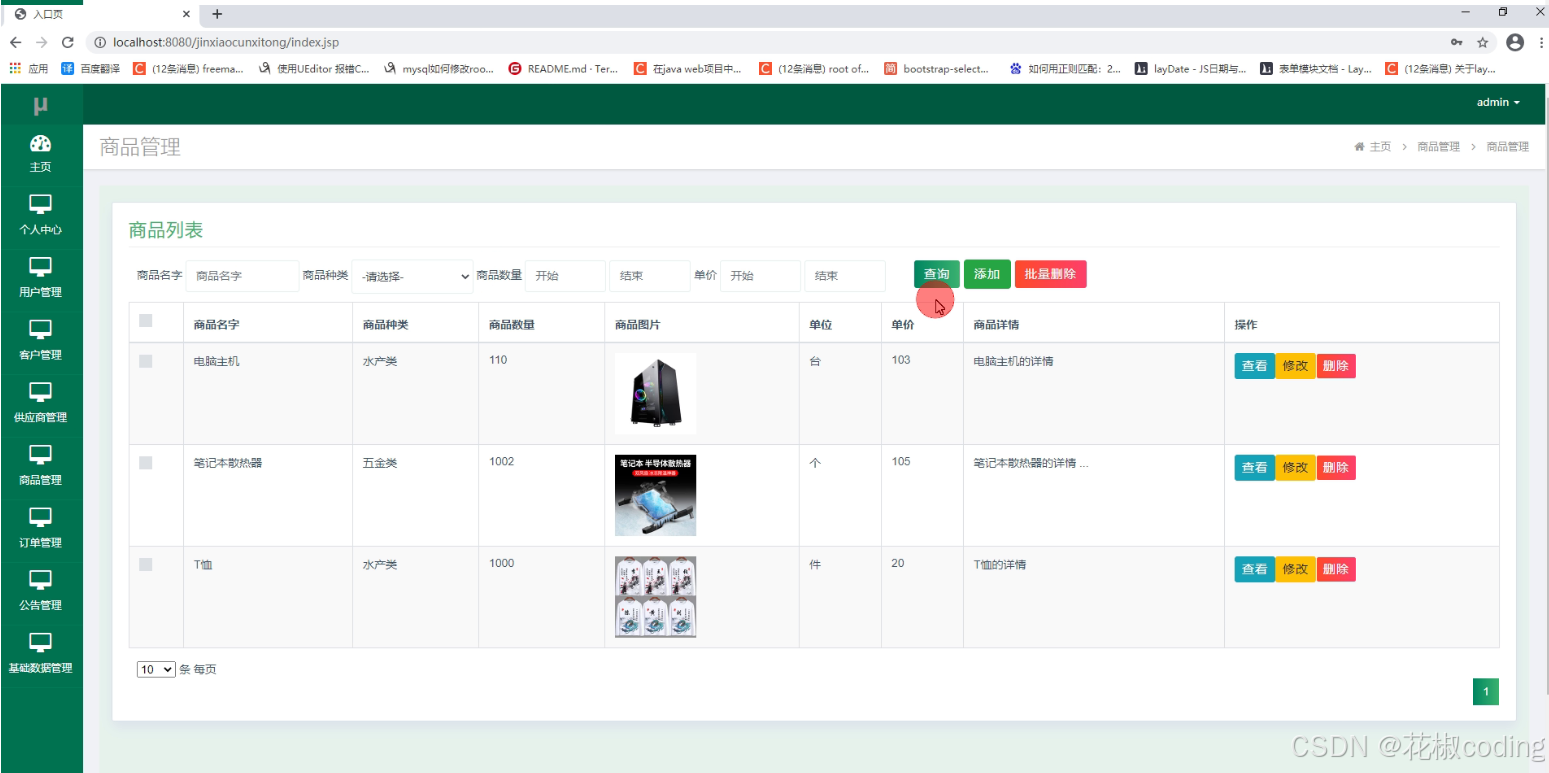Screen dimensions: 1549x773
Task: Open bootstrap-select bookmark
Action: click(937, 69)
